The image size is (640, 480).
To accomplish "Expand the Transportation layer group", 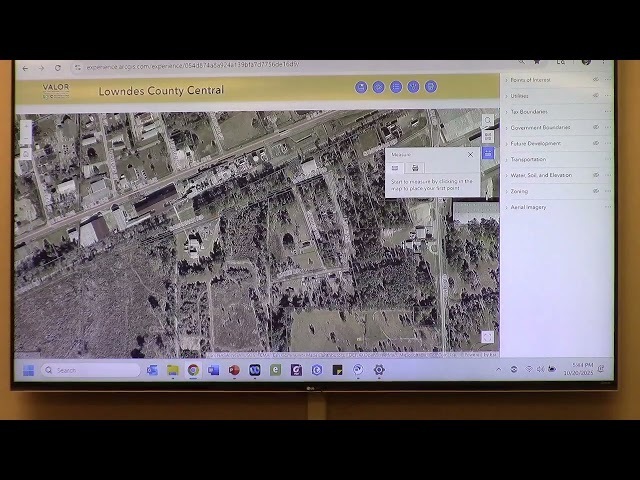I will point(506,159).
